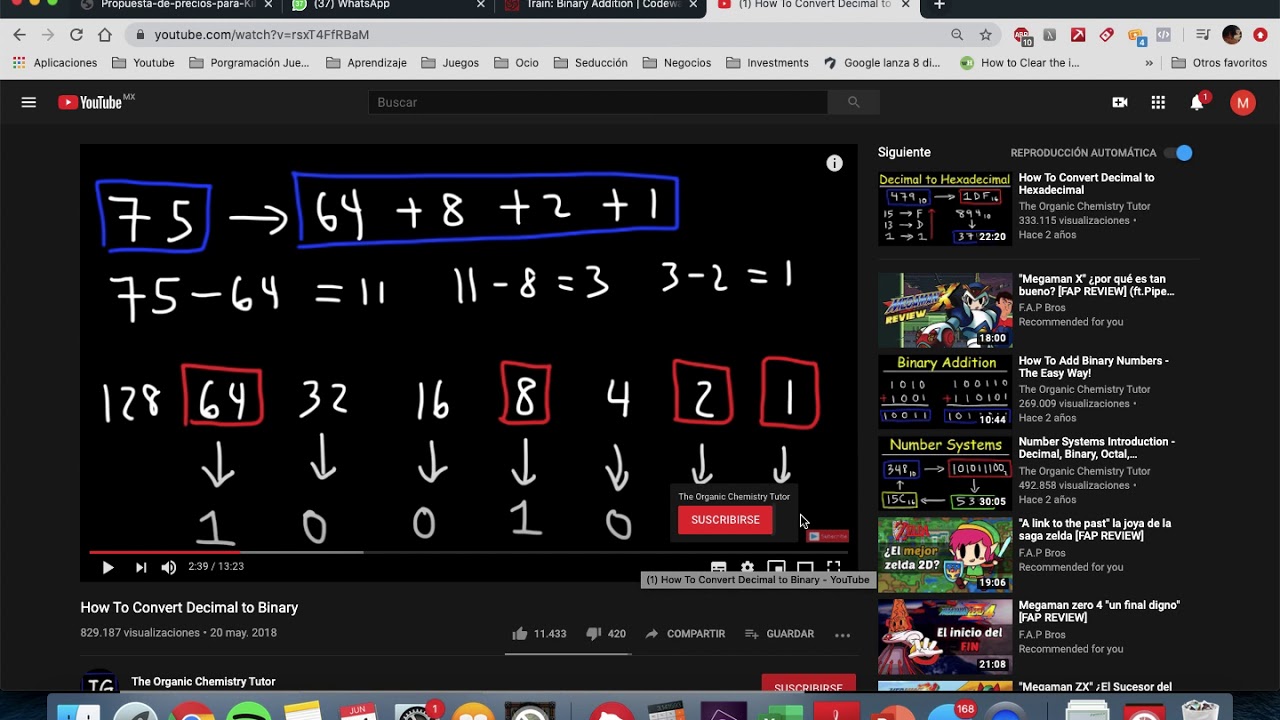Image resolution: width=1280 pixels, height=720 pixels.
Task: Open video settings gear in player
Action: click(747, 567)
